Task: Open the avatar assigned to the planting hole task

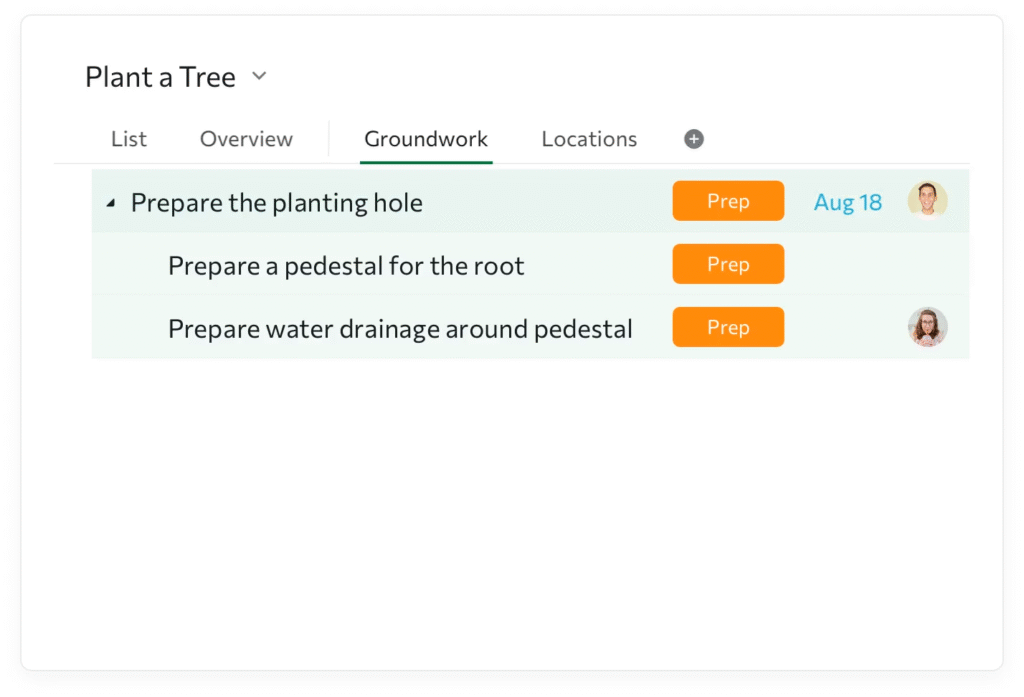Action: (928, 200)
